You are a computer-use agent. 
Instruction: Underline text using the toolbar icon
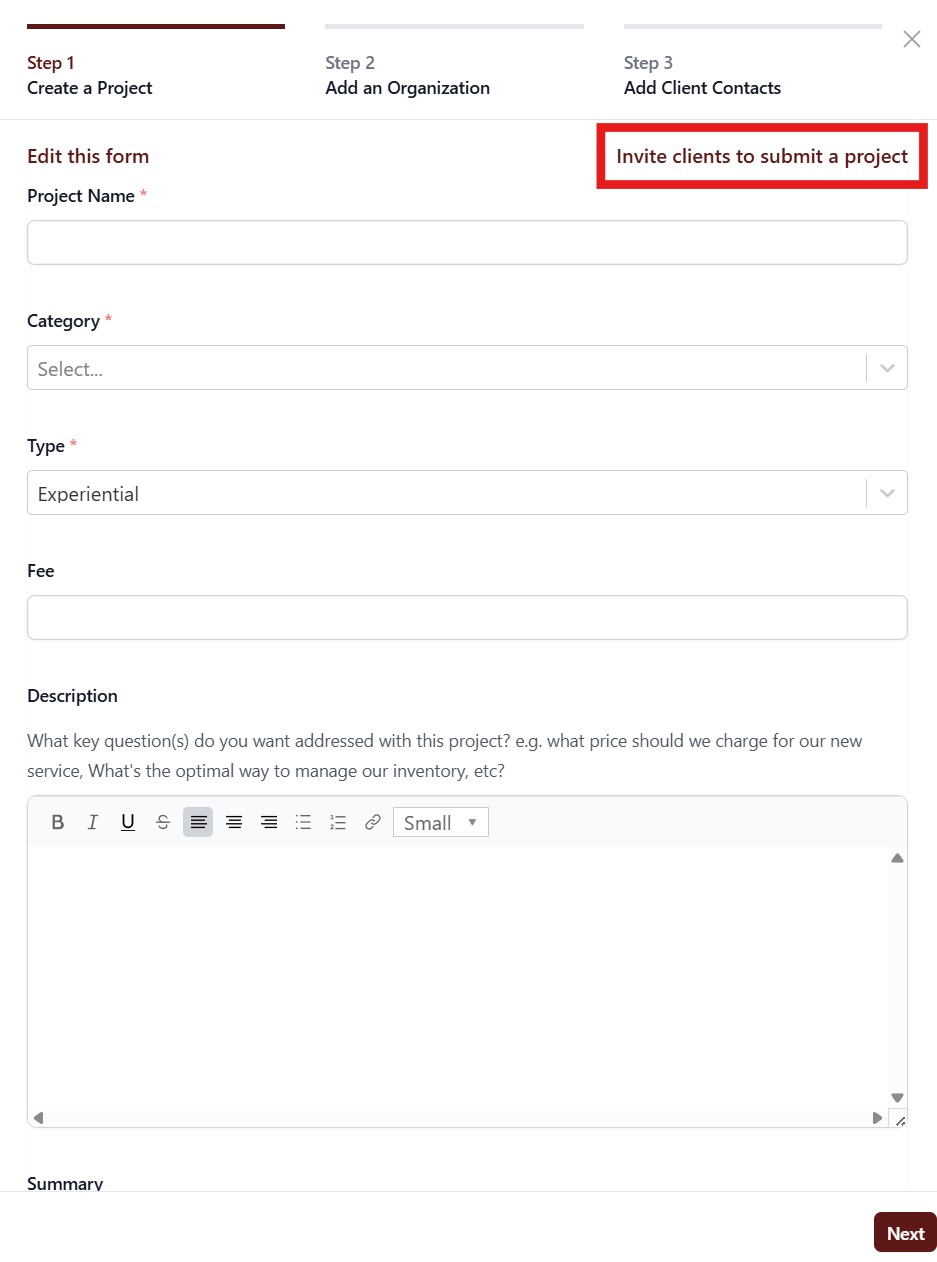(x=128, y=822)
